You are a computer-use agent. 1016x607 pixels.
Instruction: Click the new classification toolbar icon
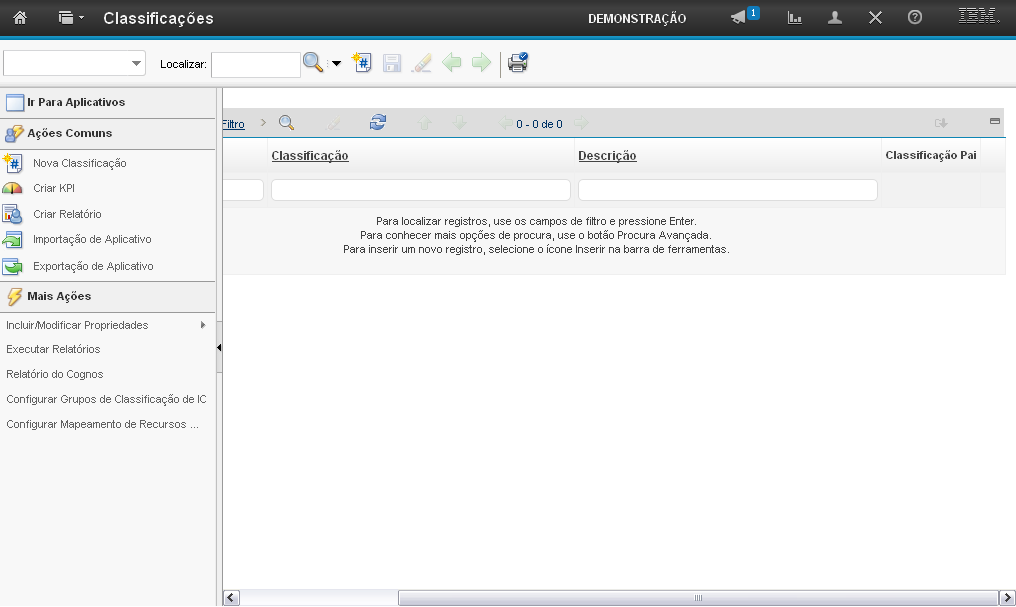click(362, 63)
